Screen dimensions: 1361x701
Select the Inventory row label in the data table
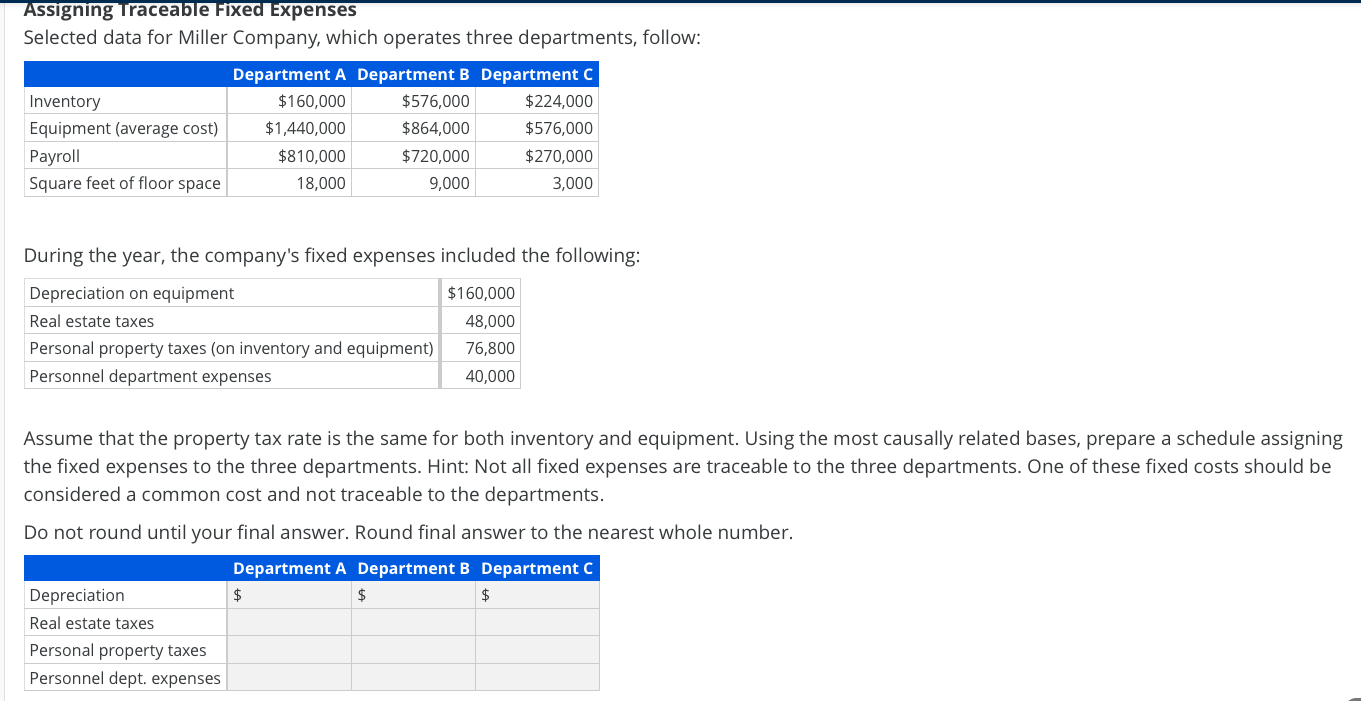64,101
